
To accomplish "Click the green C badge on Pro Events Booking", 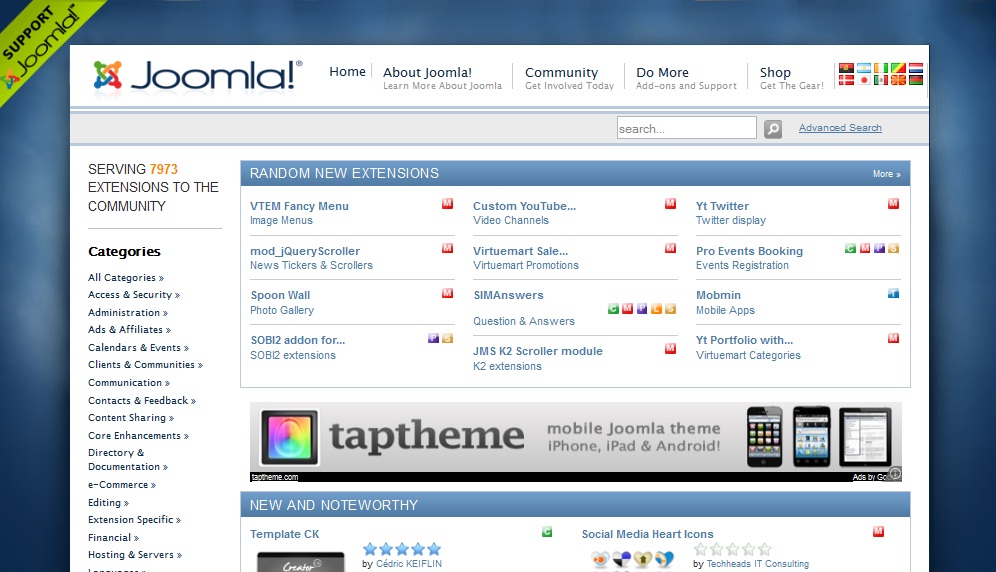I will 850,249.
